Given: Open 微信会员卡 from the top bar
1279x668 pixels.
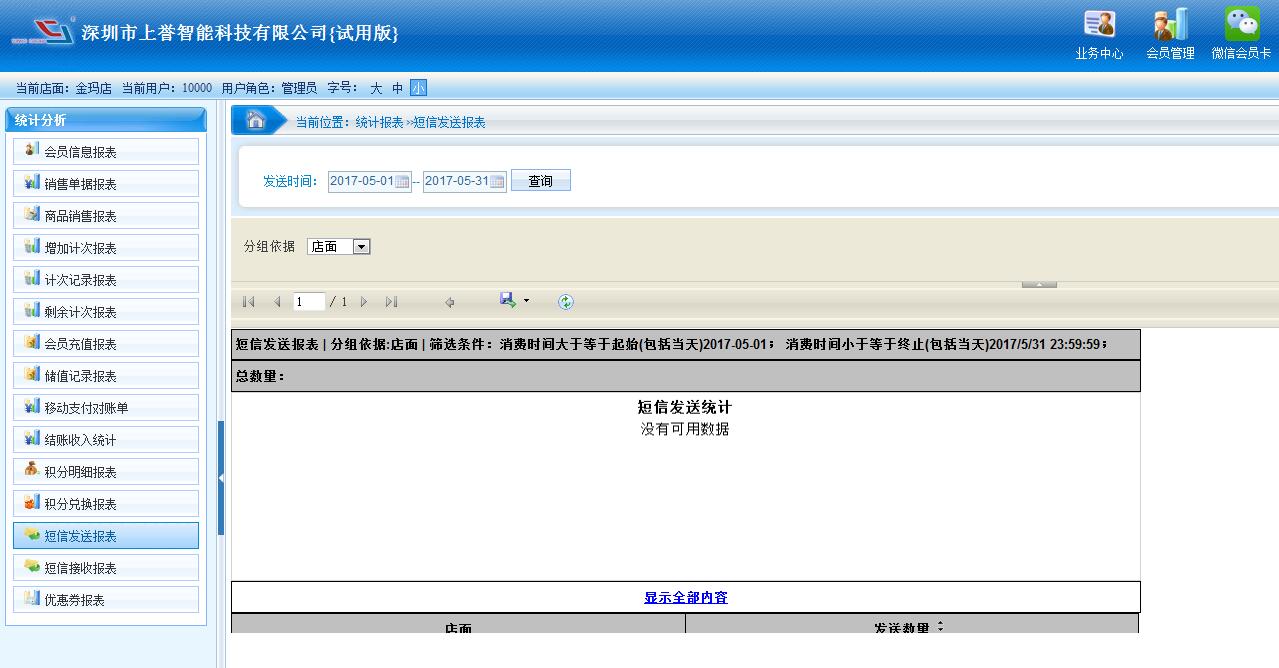Looking at the screenshot, I should (x=1241, y=33).
